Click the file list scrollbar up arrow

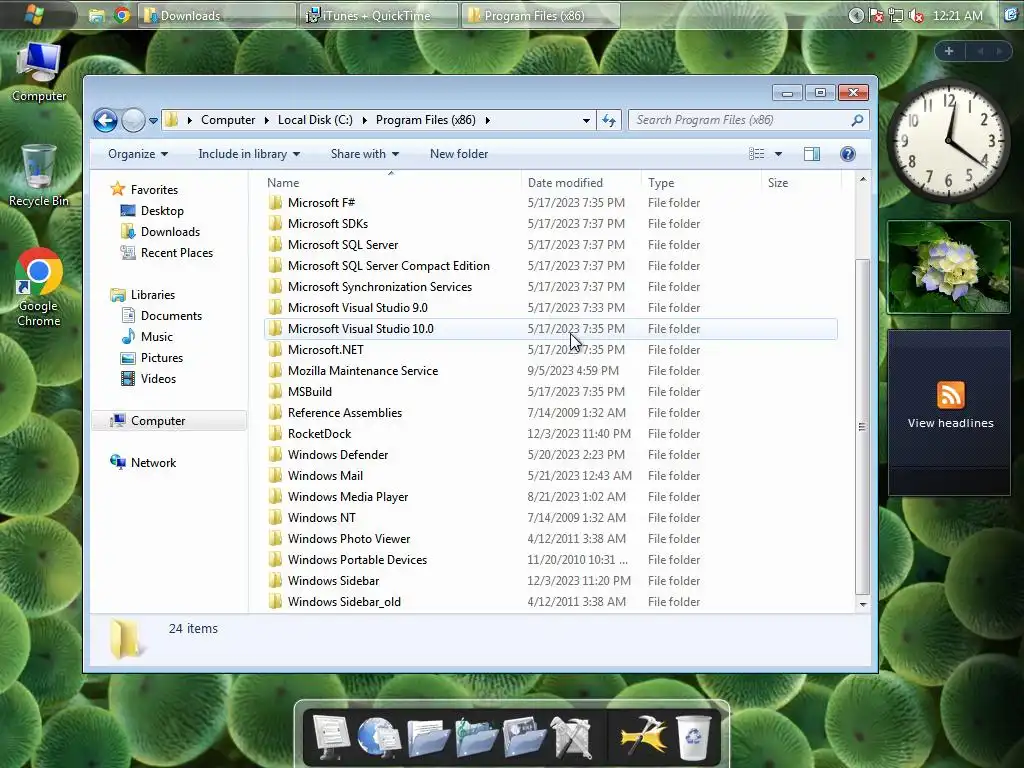[863, 179]
